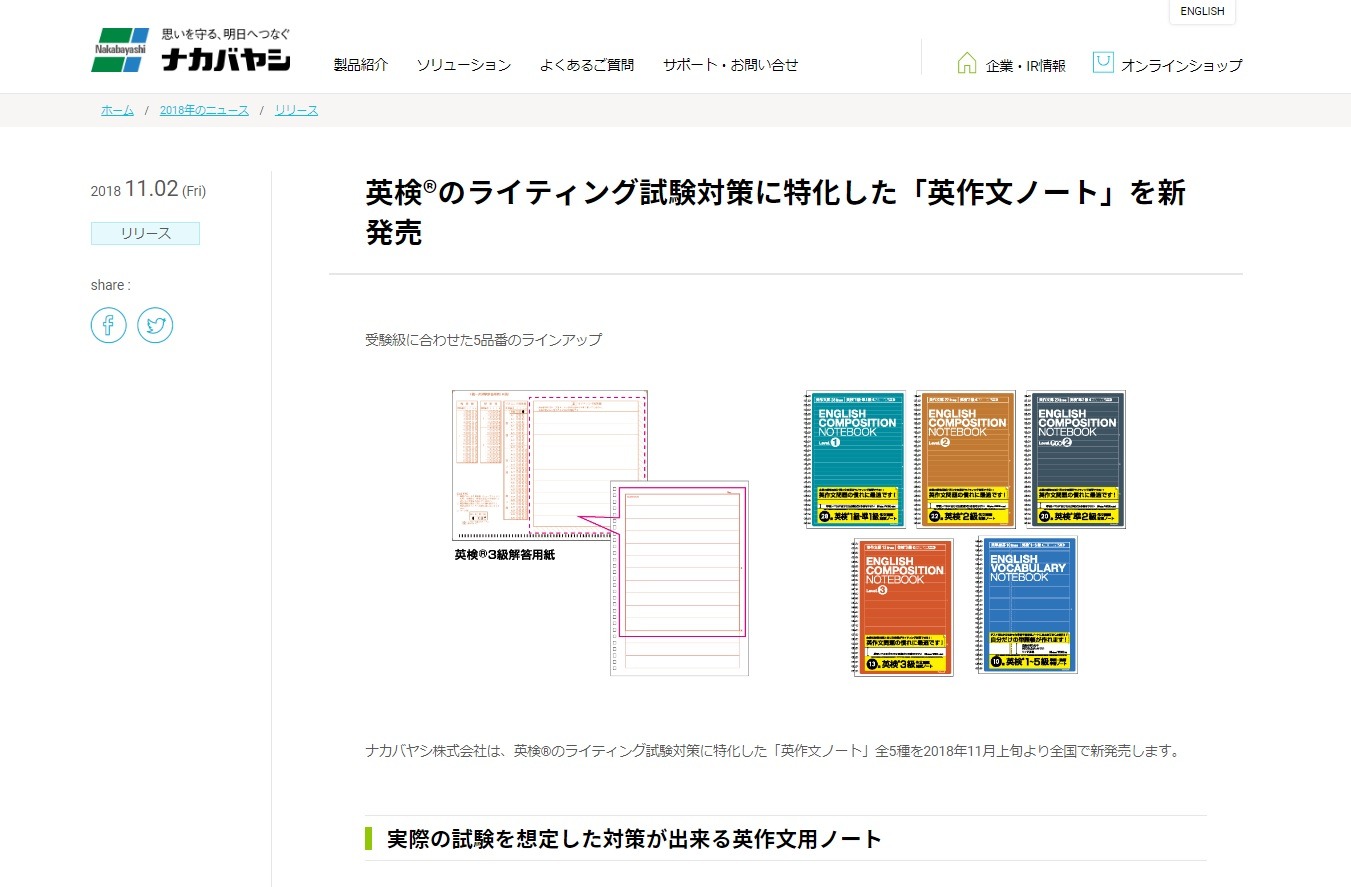
Task: View the blue English Vocabulary Notebook cover
Action: coord(1024,605)
